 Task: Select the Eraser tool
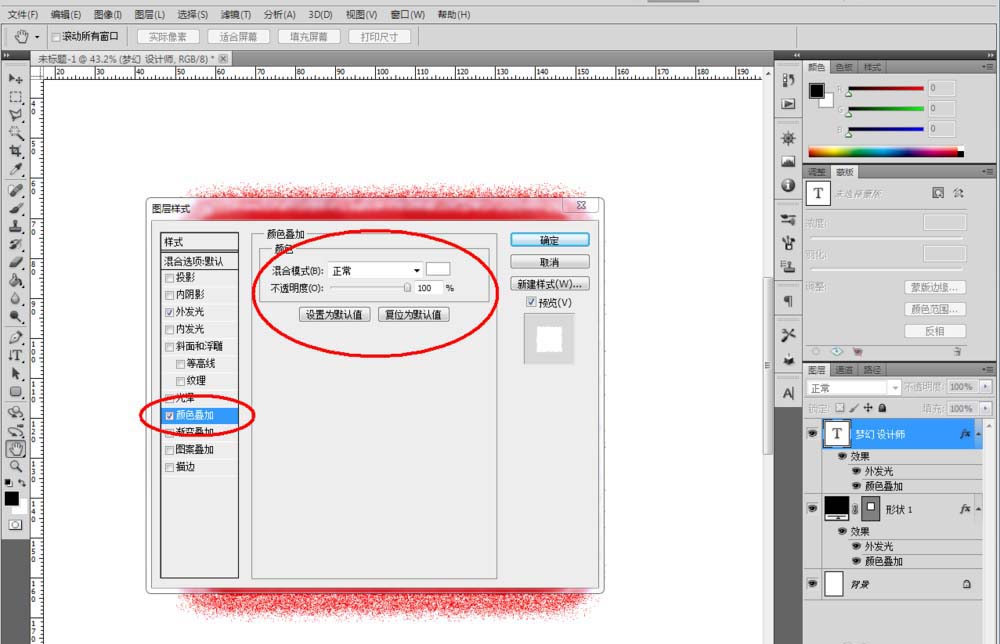coord(15,262)
